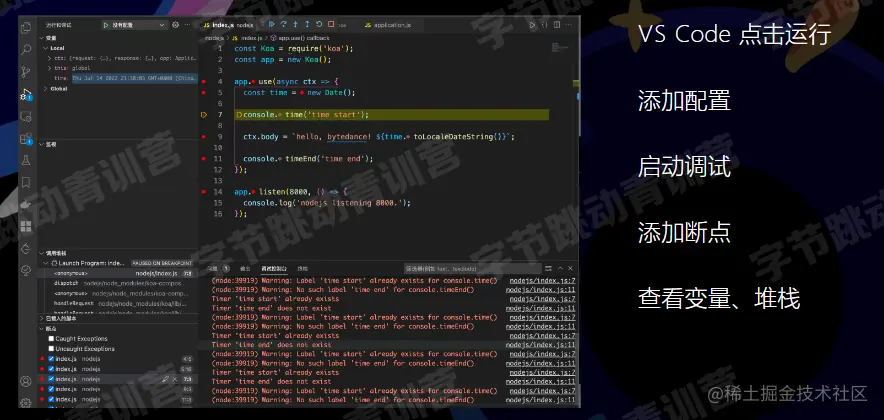This screenshot has width=884, height=420.
Task: Click the Run file icon in editor title
Action: pos(532,25)
